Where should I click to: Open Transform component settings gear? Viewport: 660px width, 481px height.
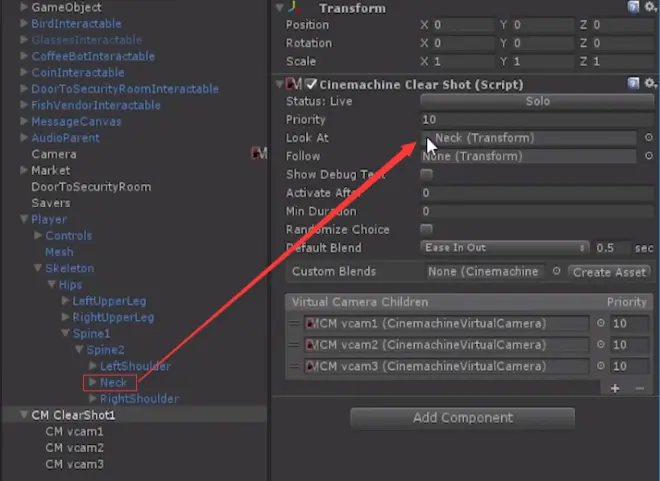(x=650, y=7)
